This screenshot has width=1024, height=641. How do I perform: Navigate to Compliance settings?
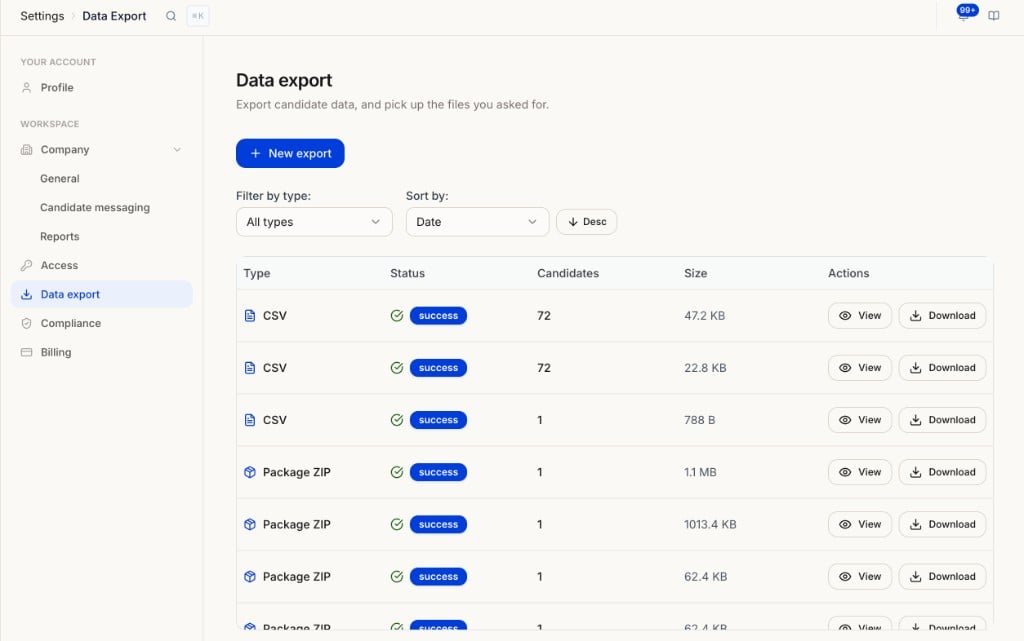(102, 323)
